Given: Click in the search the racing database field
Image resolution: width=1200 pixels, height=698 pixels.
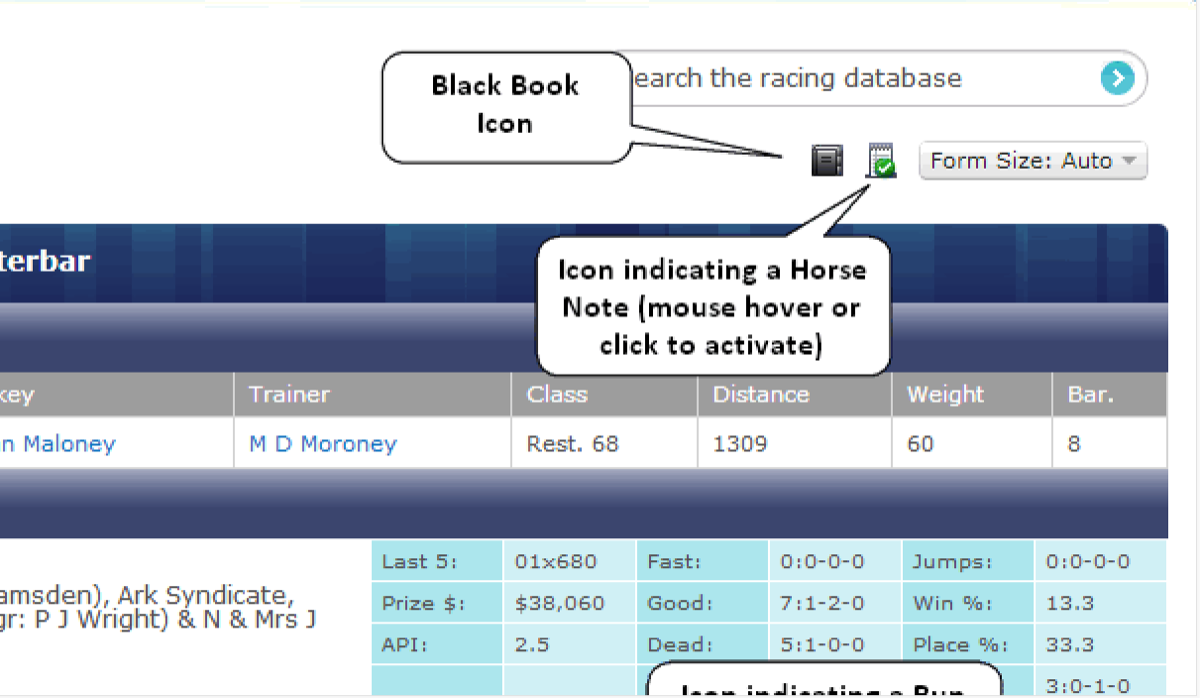Looking at the screenshot, I should coord(860,79).
